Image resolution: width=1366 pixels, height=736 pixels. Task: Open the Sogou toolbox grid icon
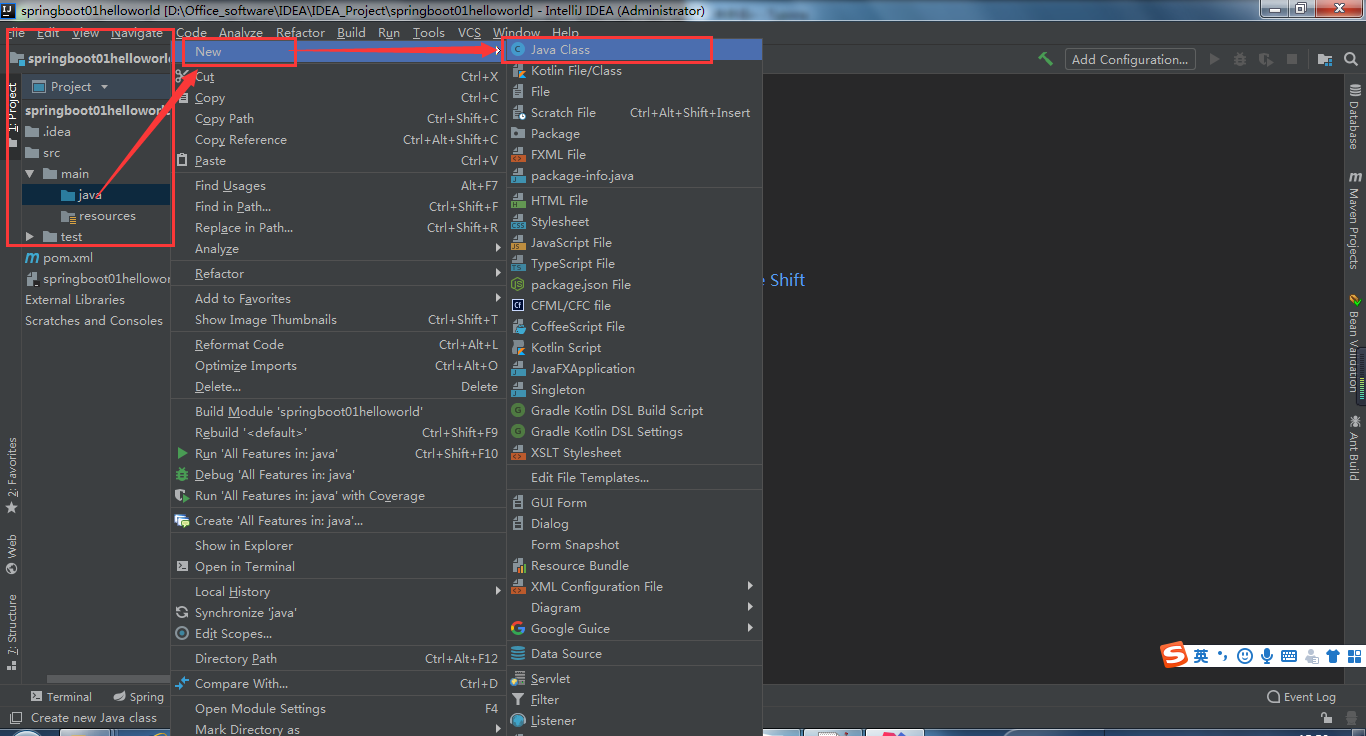[1353, 656]
